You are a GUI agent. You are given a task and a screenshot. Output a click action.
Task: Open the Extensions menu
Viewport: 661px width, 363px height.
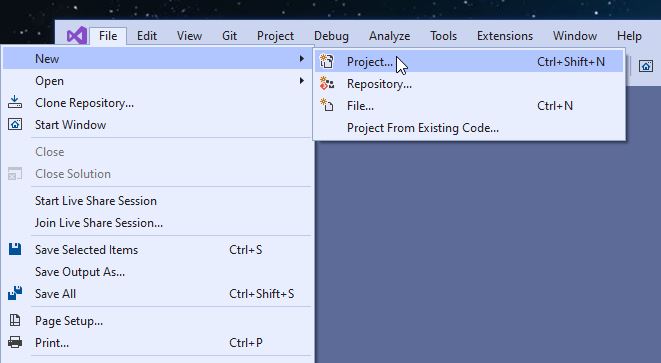(505, 36)
